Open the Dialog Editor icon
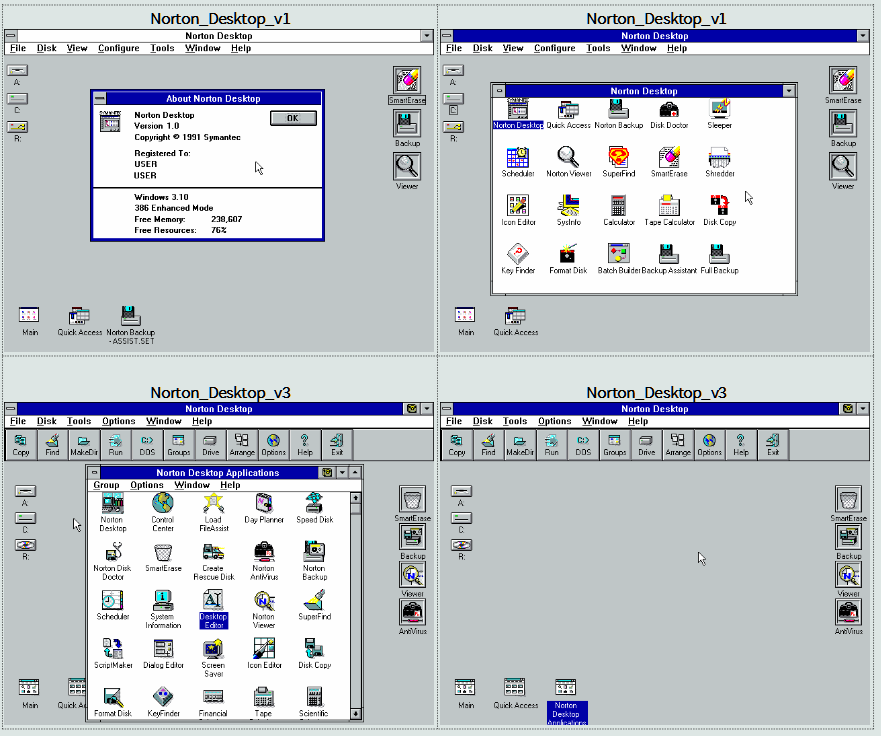This screenshot has width=881, height=736. [x=163, y=653]
